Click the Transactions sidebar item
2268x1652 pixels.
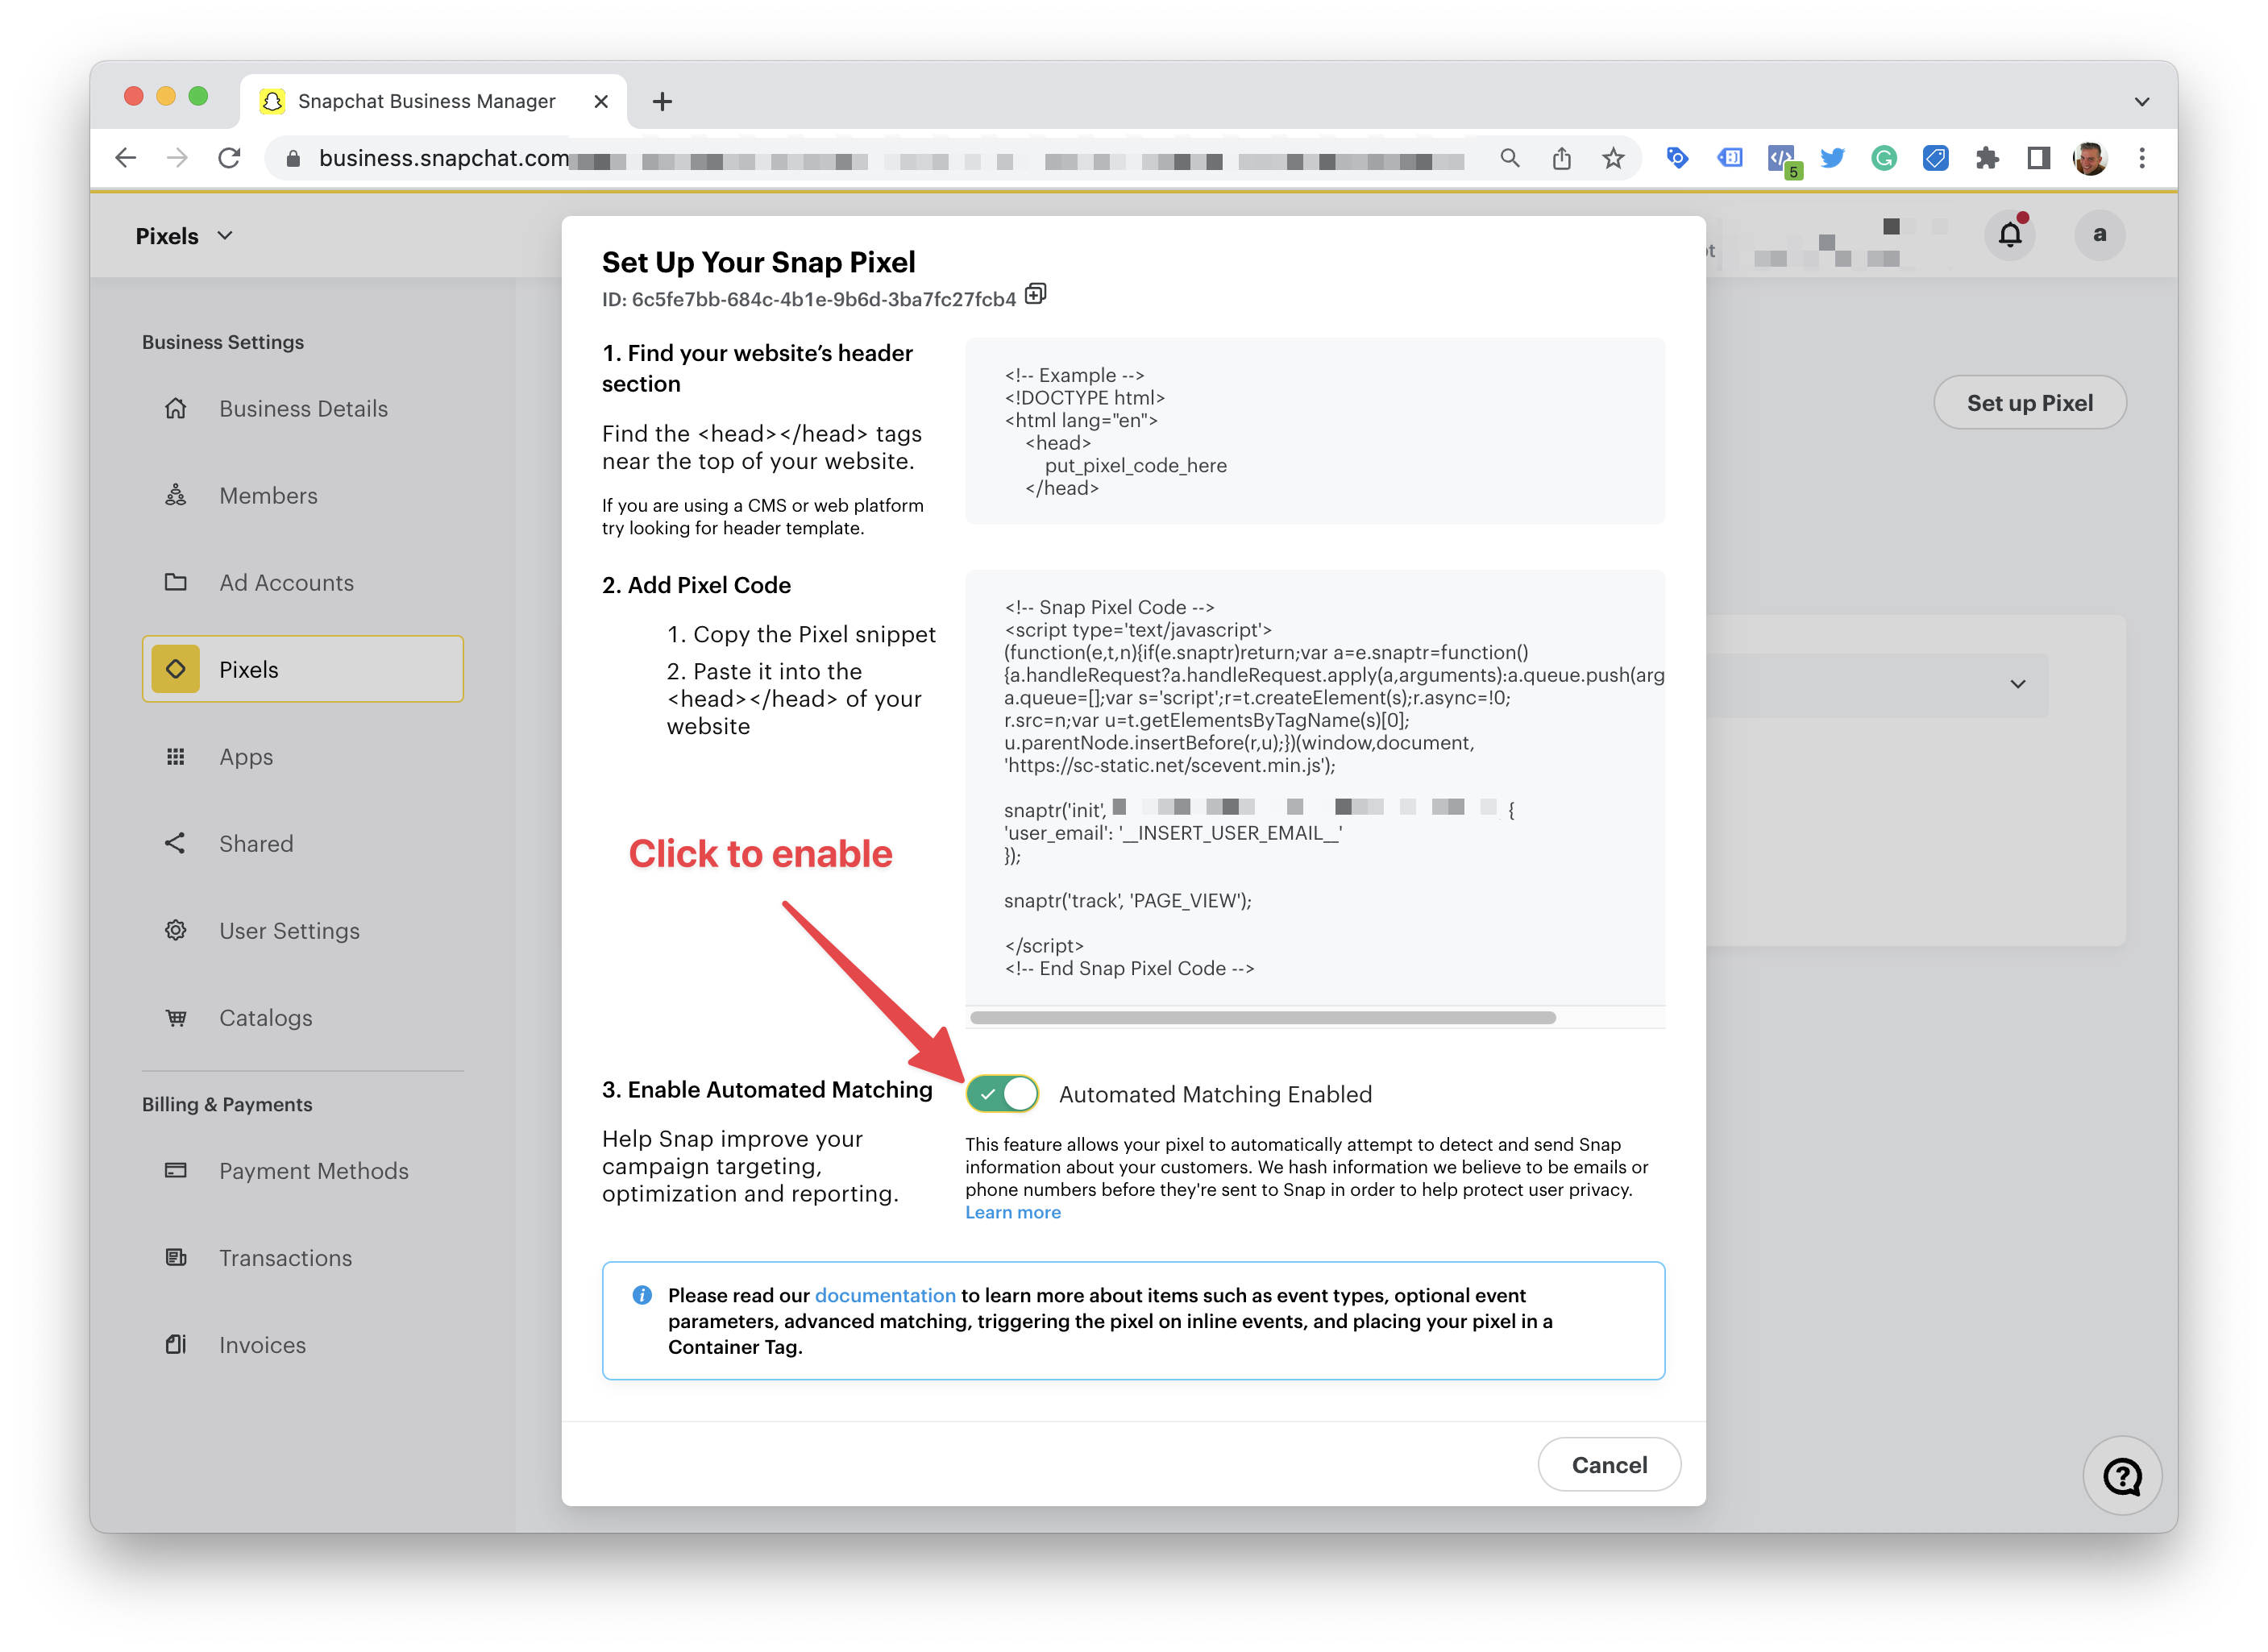[x=287, y=1257]
